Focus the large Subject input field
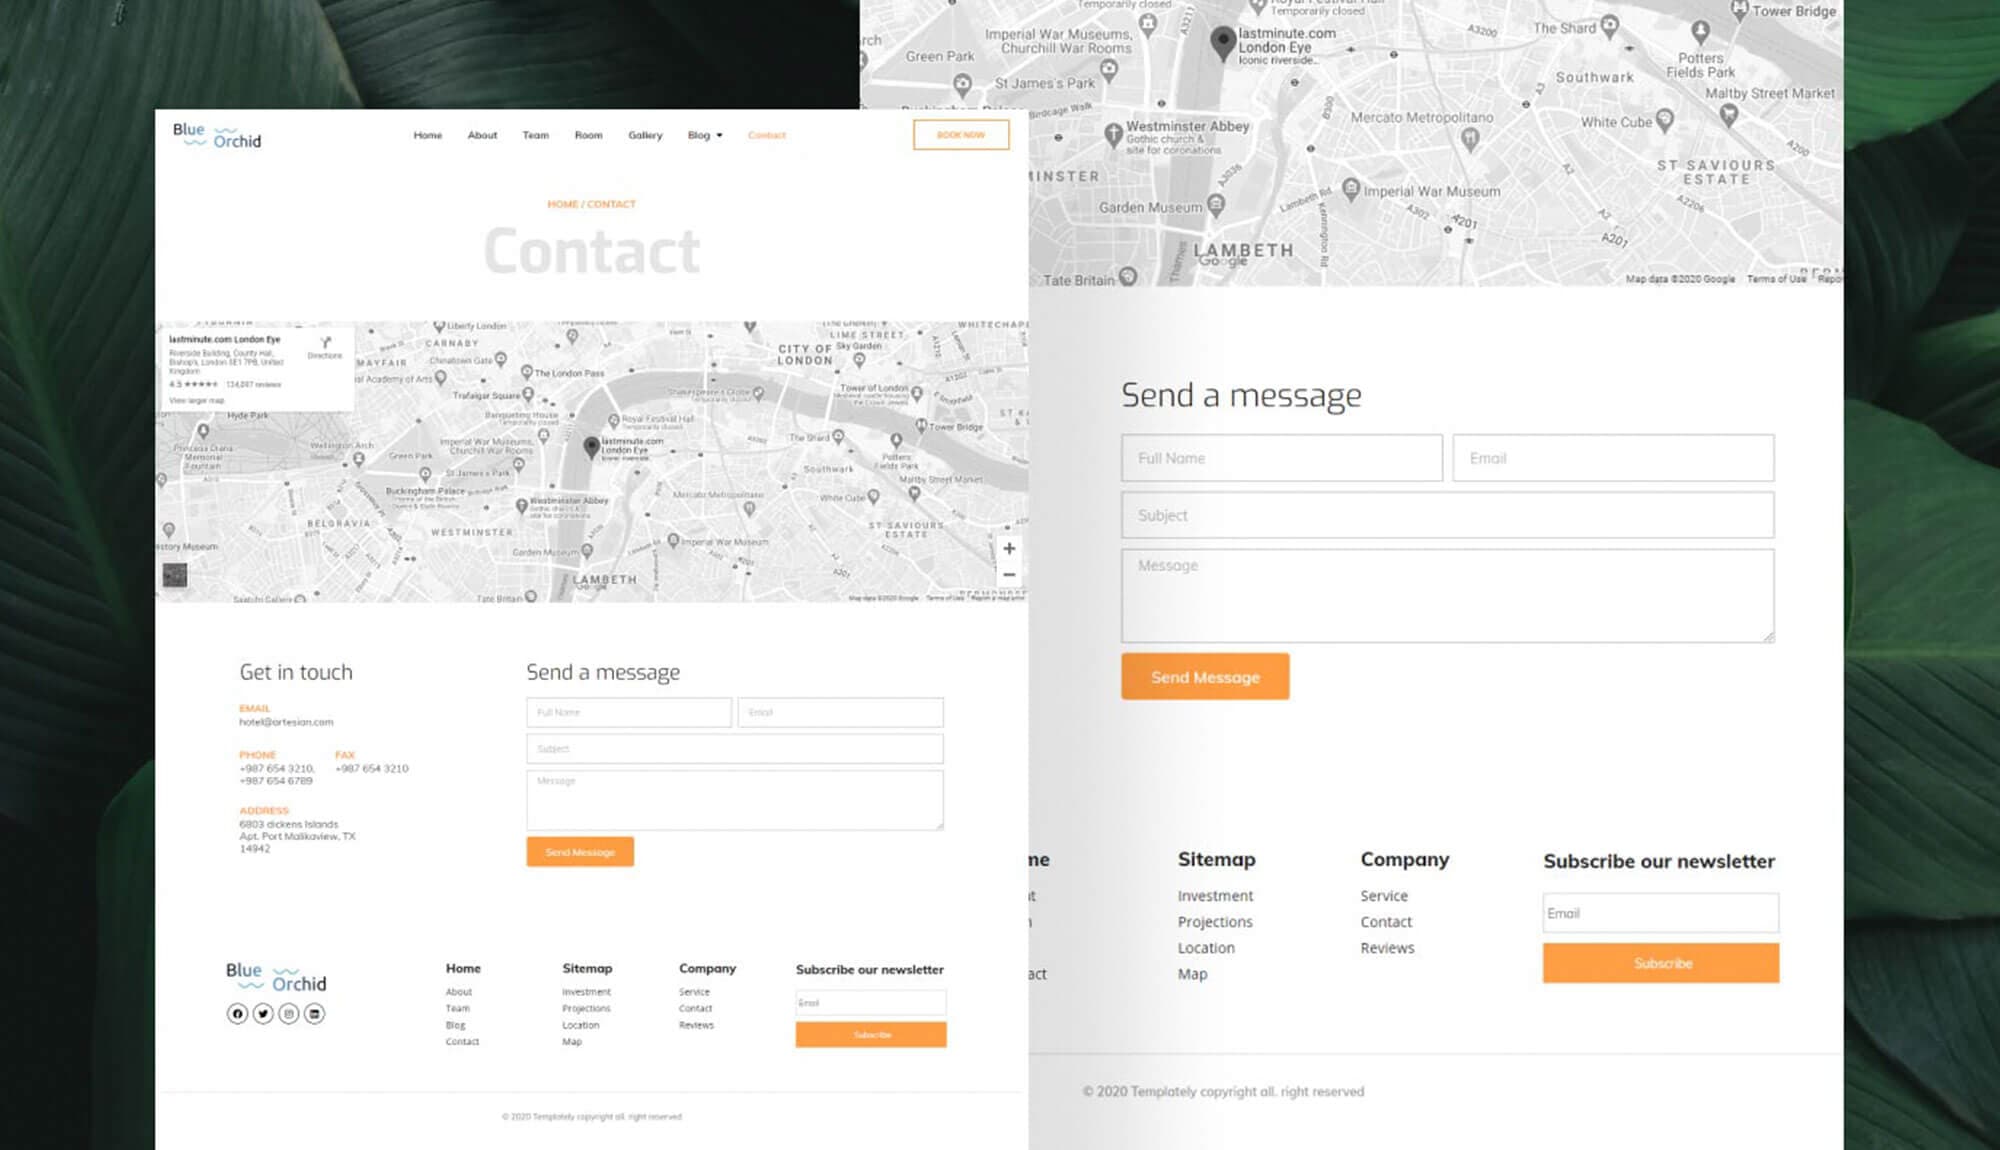Screen dimensions: 2000x1150 (1447, 515)
